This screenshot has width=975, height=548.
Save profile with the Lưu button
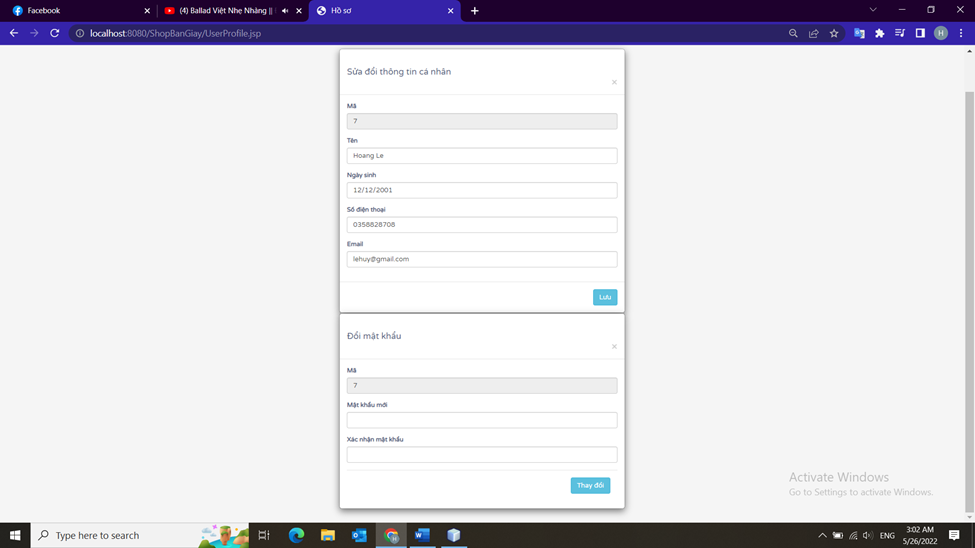coord(605,297)
